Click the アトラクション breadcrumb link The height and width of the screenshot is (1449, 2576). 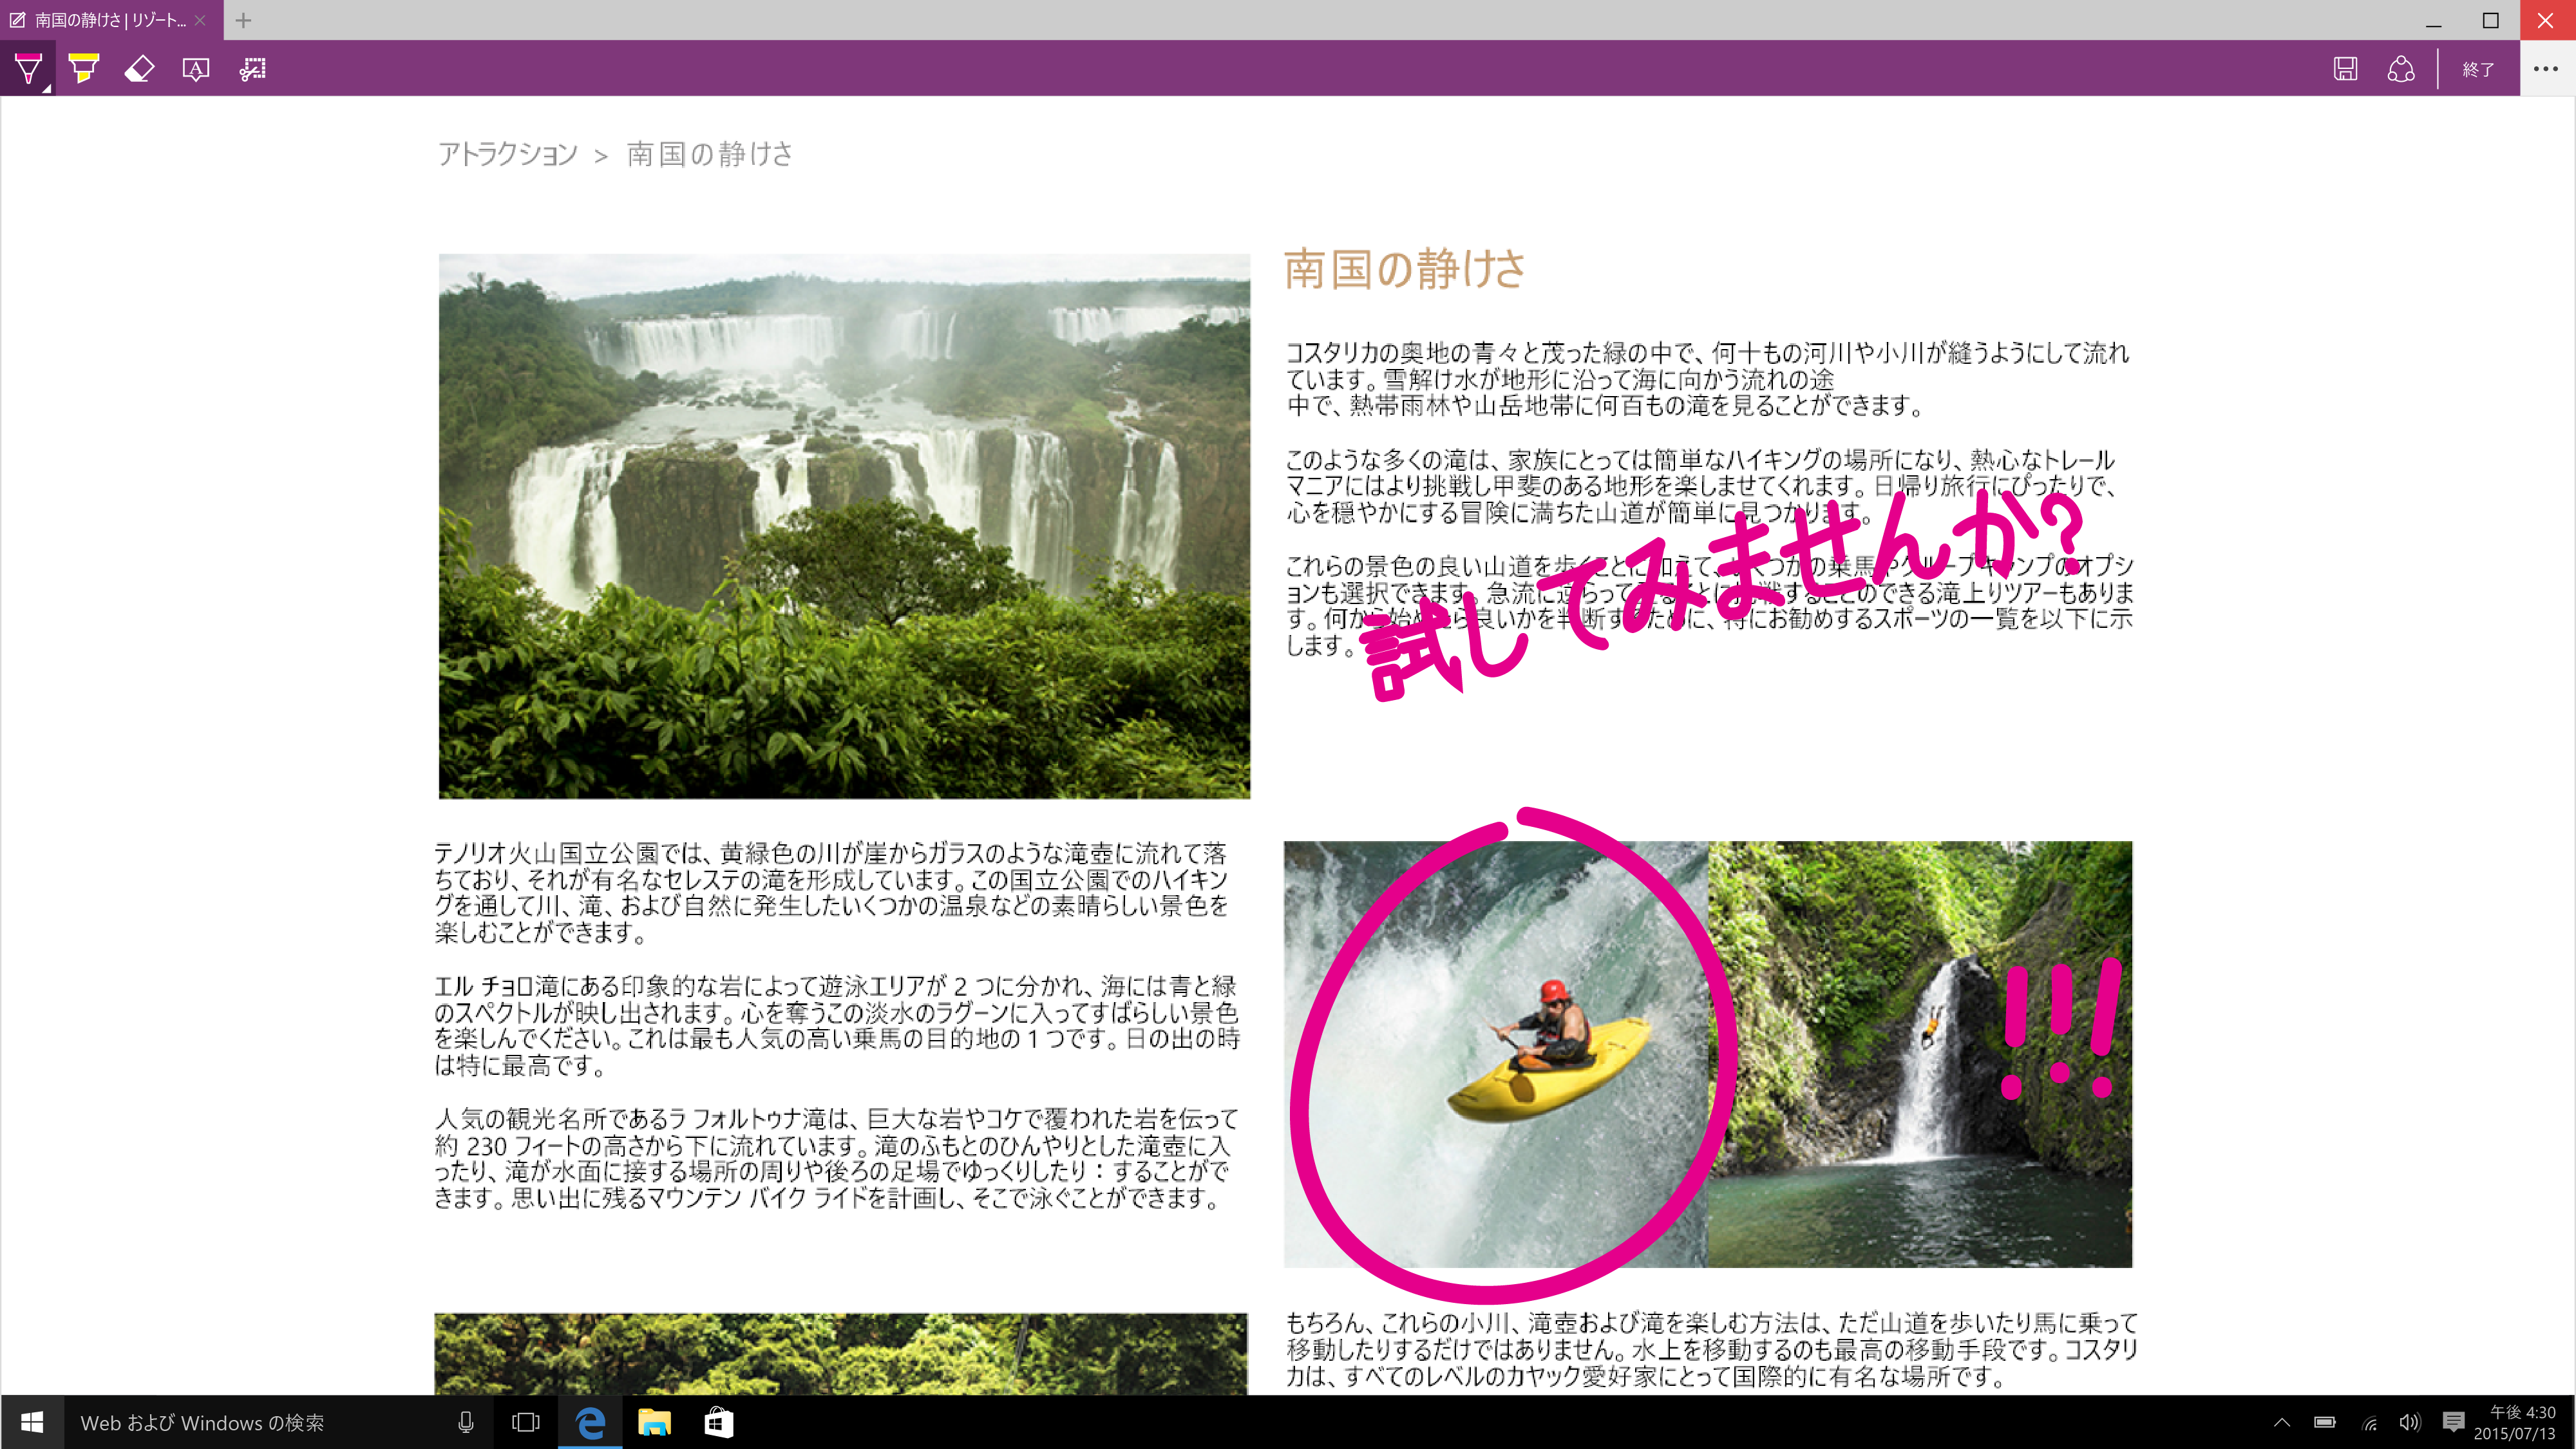pos(507,154)
